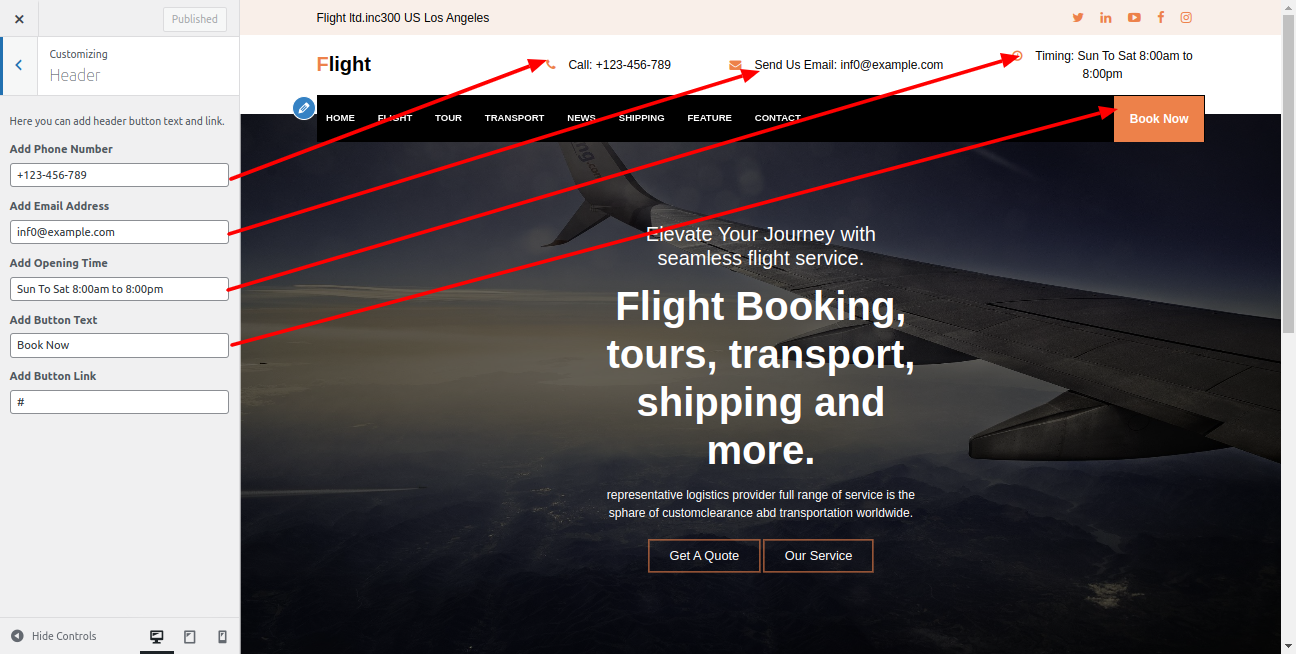Click the Get A Quote button
Image resolution: width=1296 pixels, height=654 pixels.
click(x=705, y=556)
